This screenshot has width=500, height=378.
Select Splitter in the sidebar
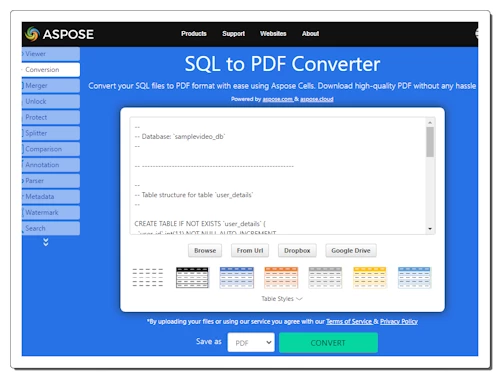(x=51, y=133)
